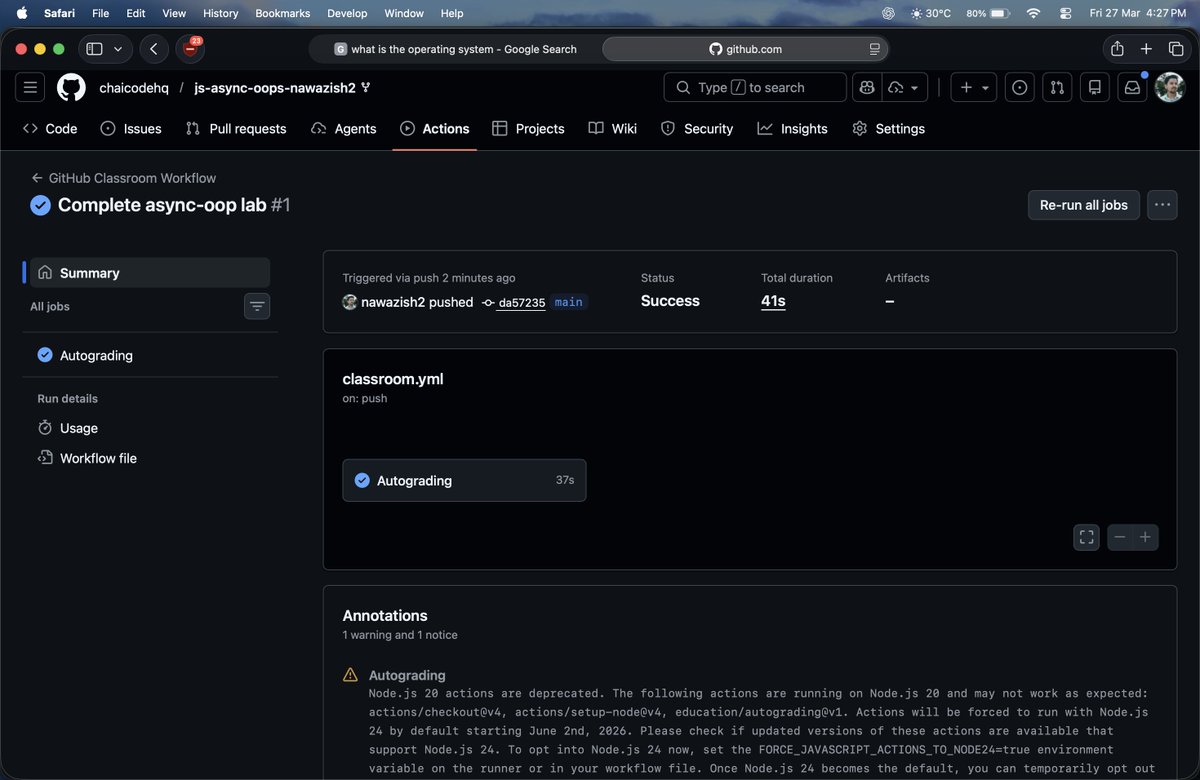Open the three-dot workflow run options menu

tap(1162, 205)
